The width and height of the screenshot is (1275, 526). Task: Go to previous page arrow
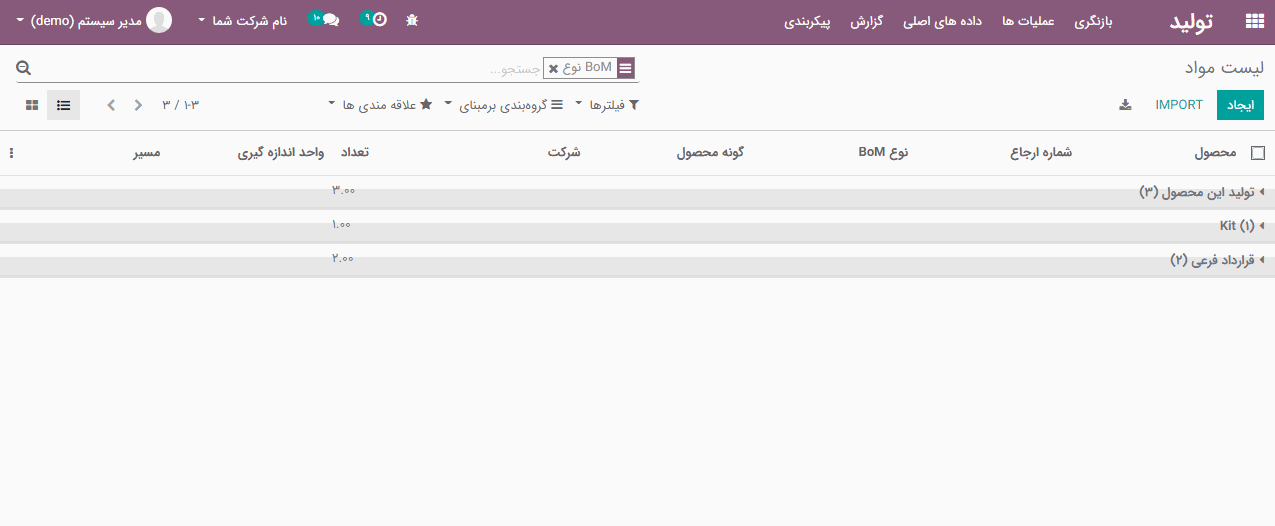click(138, 104)
